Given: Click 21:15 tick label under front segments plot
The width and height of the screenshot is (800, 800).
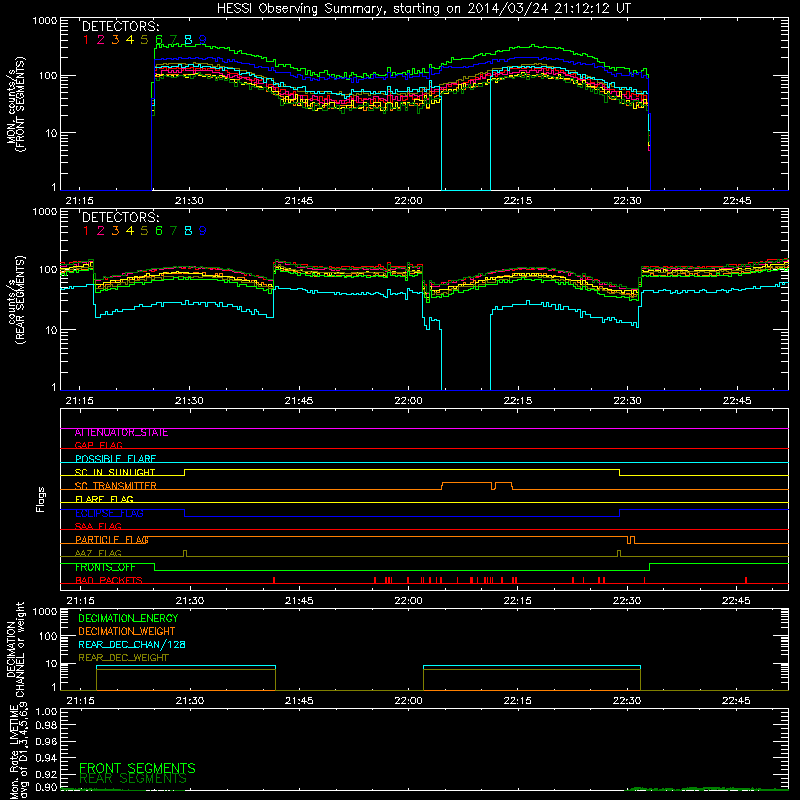Looking at the screenshot, I should (x=80, y=201).
